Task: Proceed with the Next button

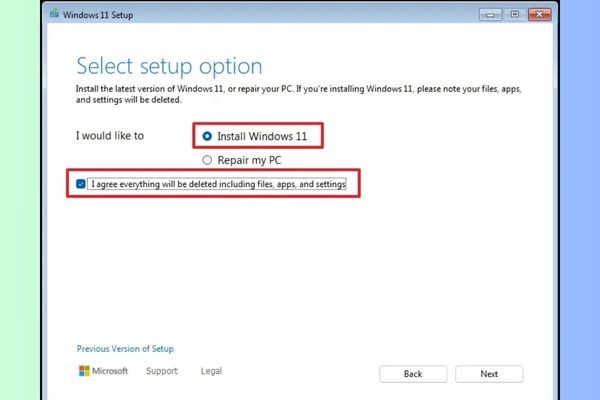Action: click(489, 374)
